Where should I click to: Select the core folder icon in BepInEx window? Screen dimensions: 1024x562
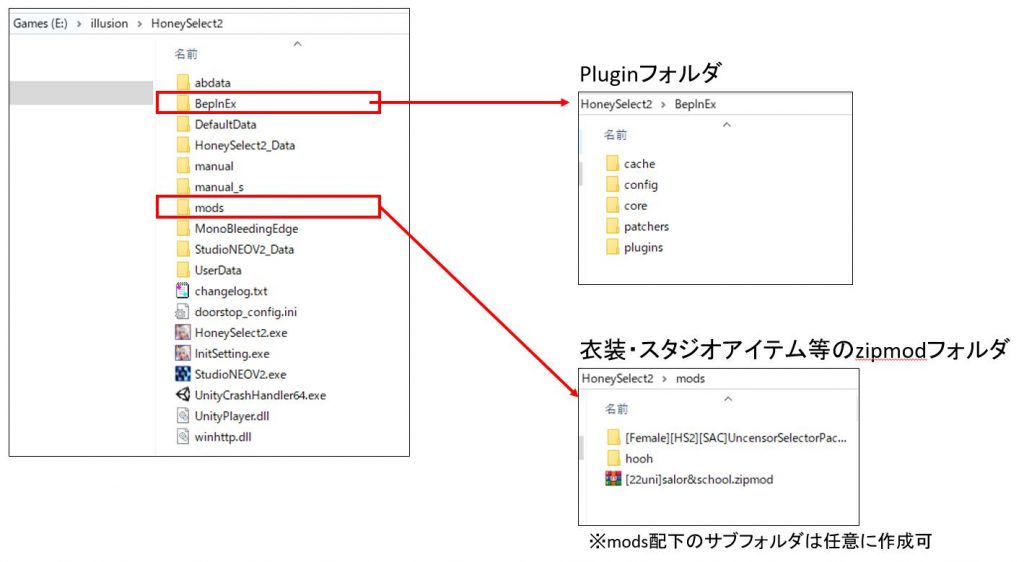click(x=612, y=205)
